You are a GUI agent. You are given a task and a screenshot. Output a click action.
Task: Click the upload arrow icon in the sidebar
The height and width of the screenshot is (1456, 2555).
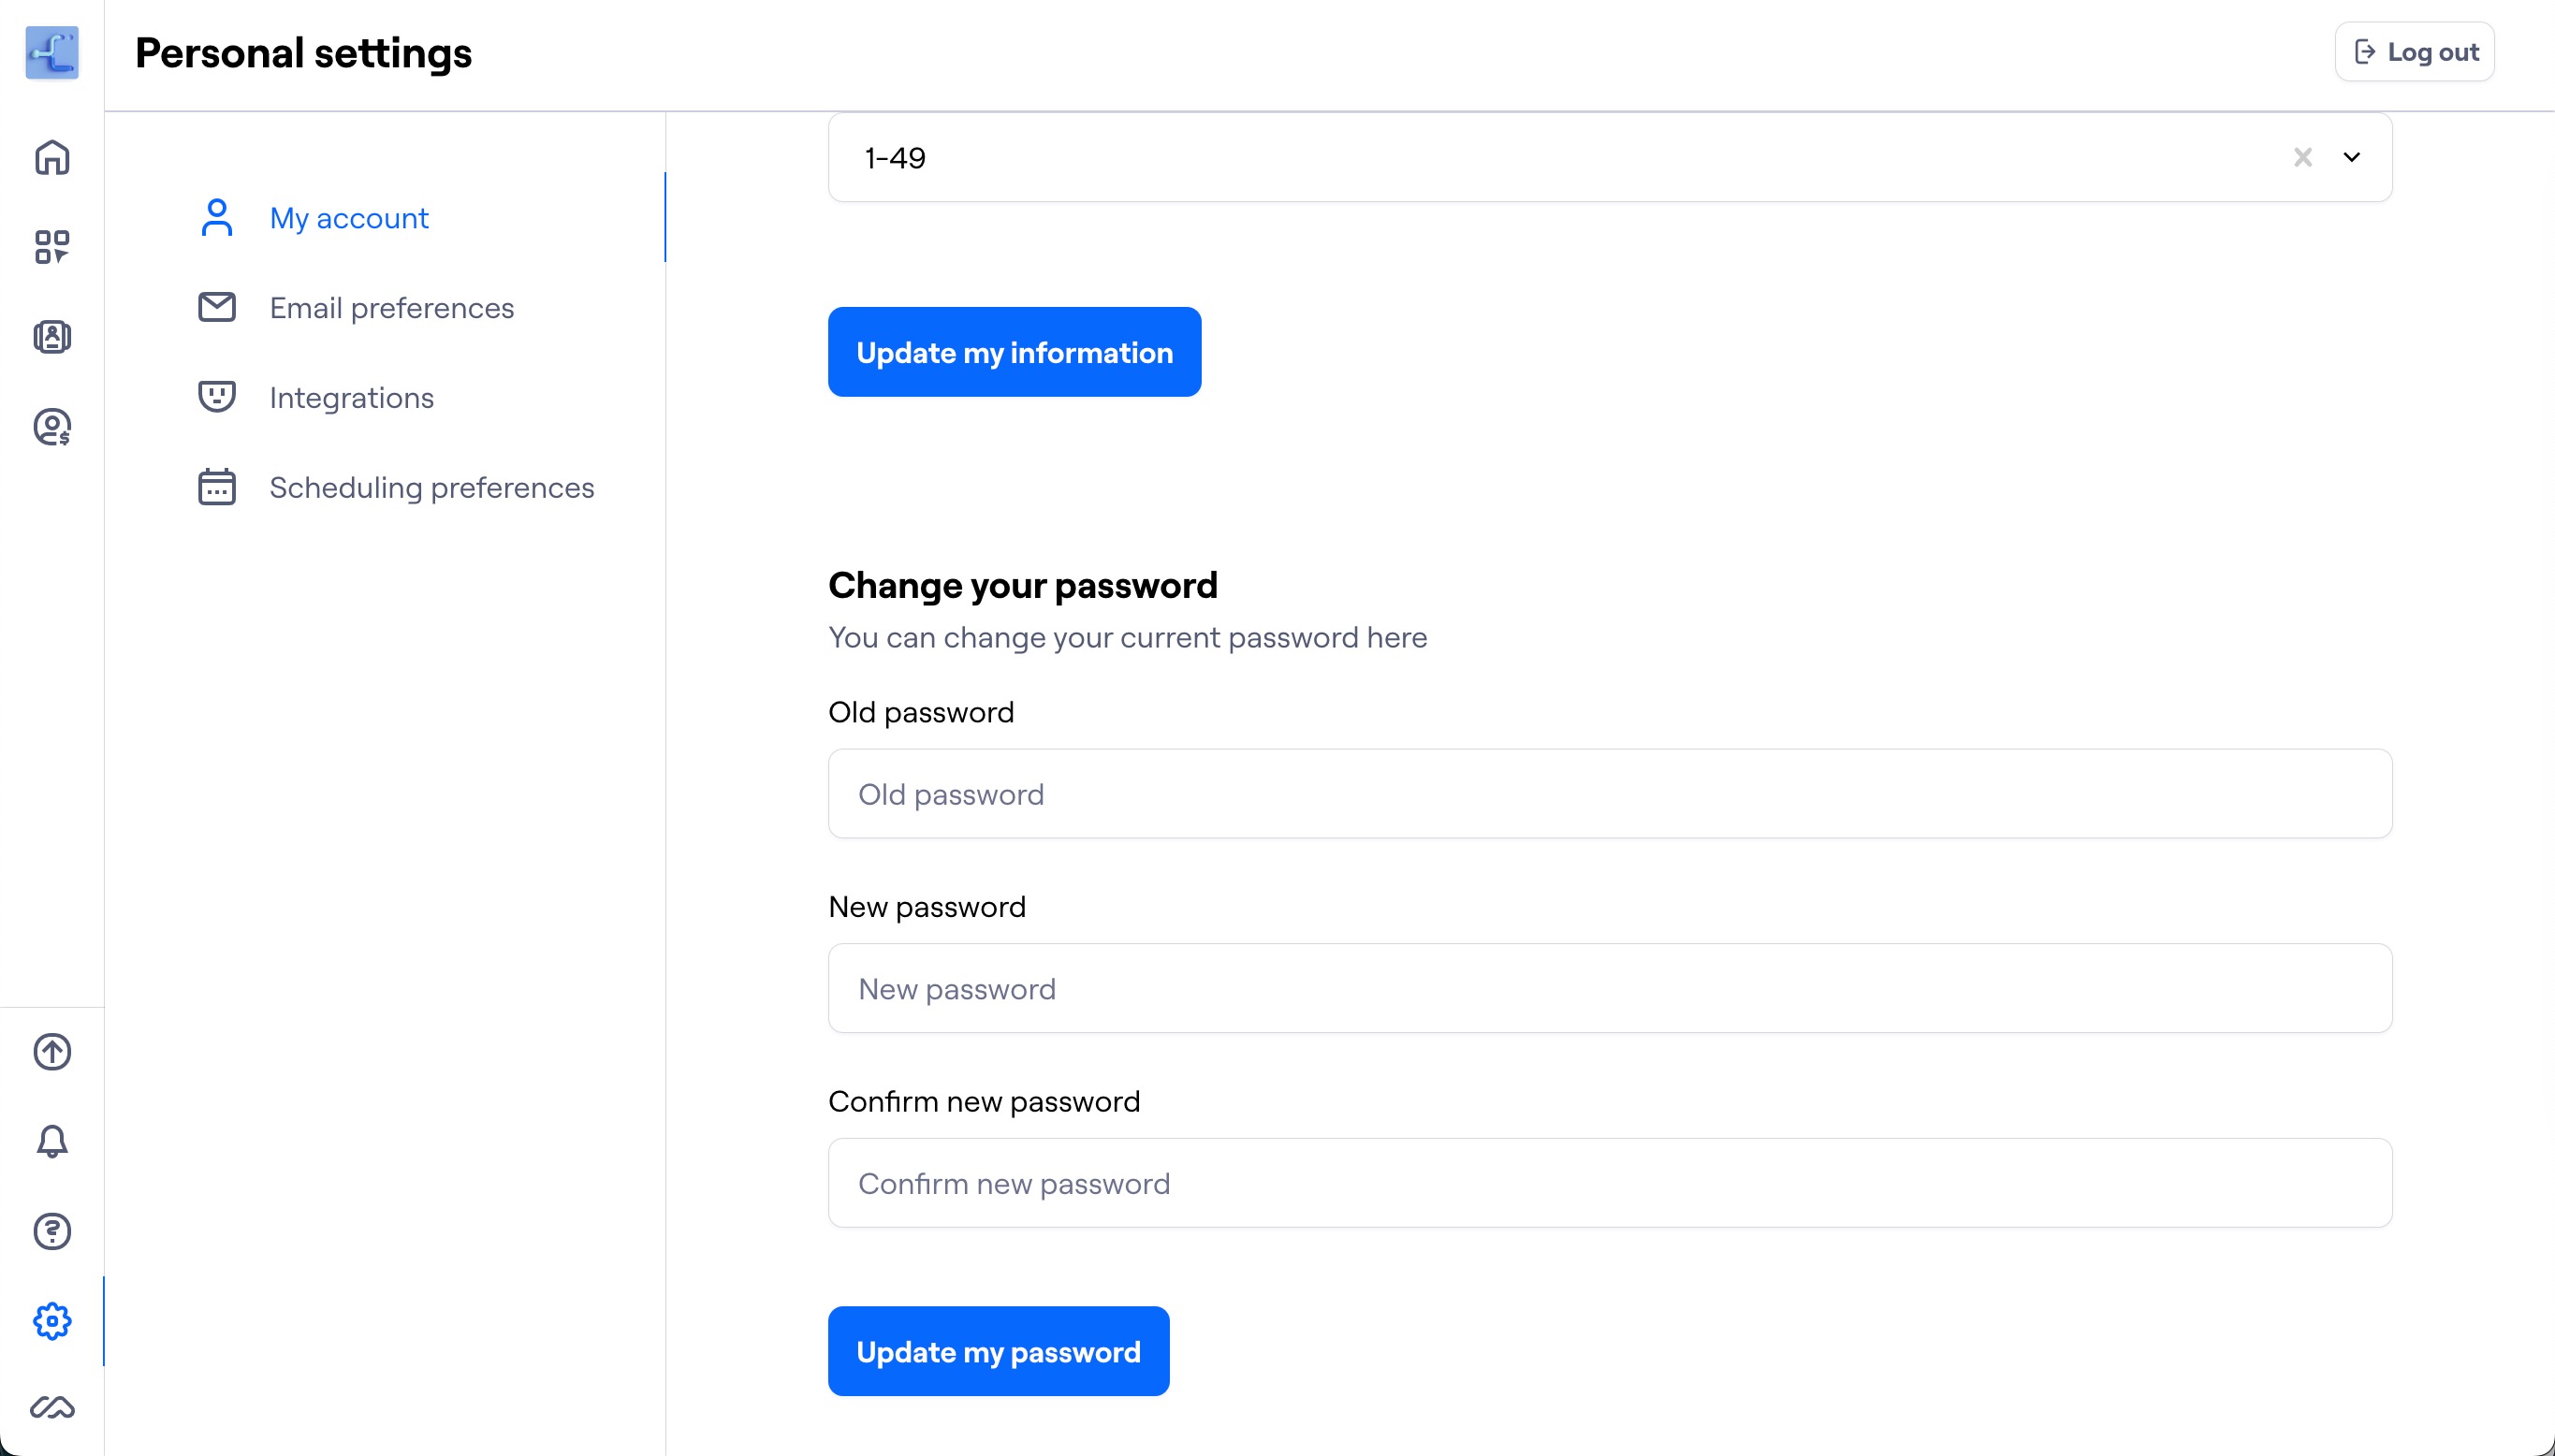point(52,1052)
